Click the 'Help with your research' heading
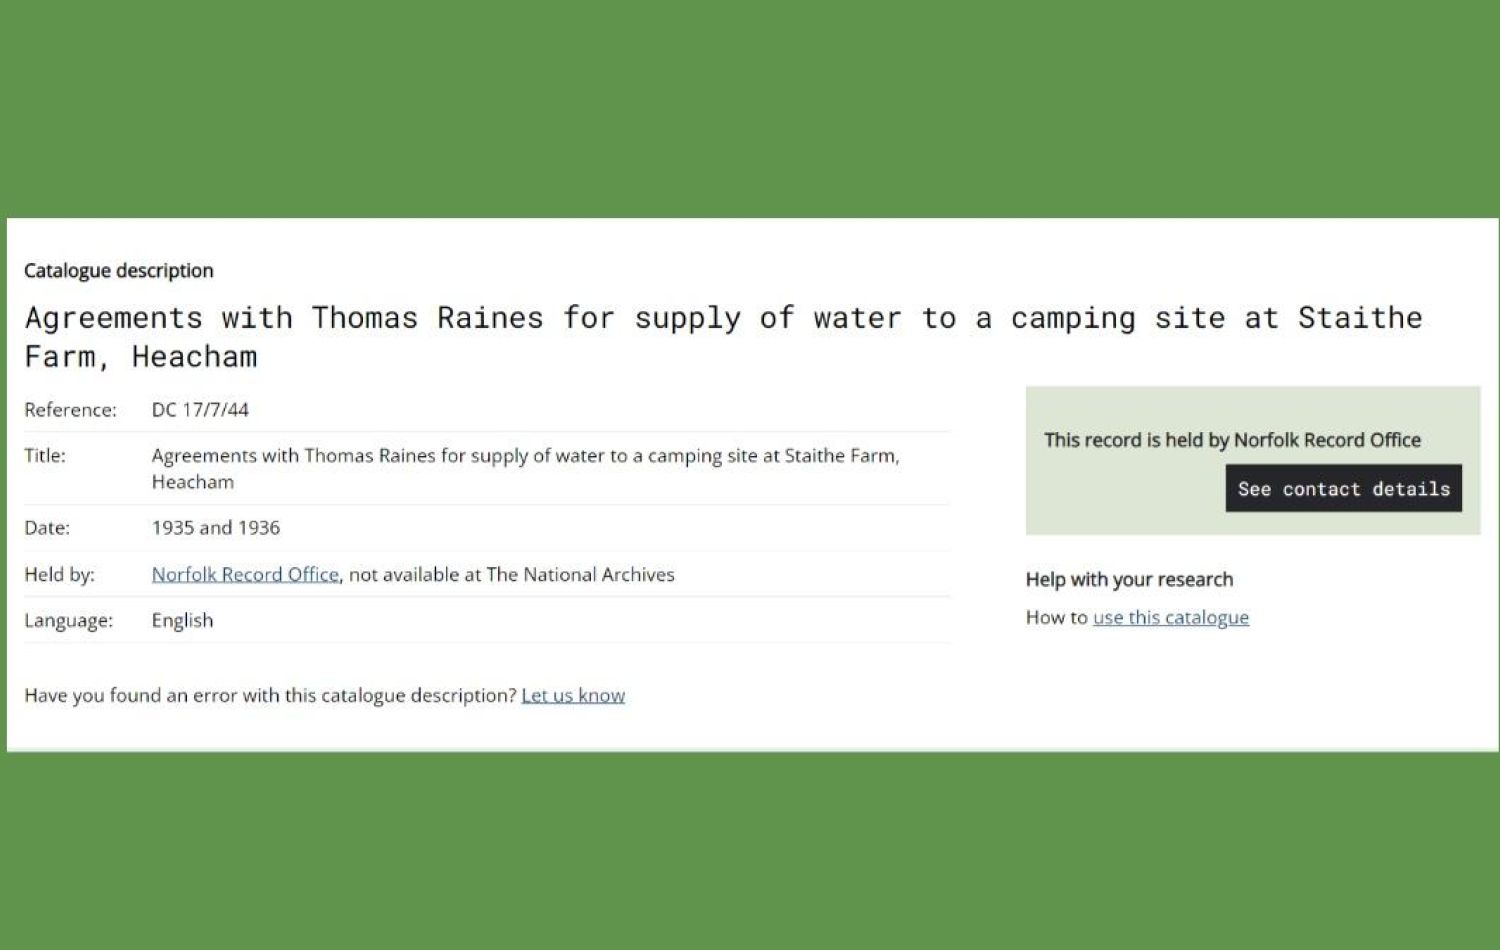This screenshot has width=1500, height=950. (x=1129, y=579)
